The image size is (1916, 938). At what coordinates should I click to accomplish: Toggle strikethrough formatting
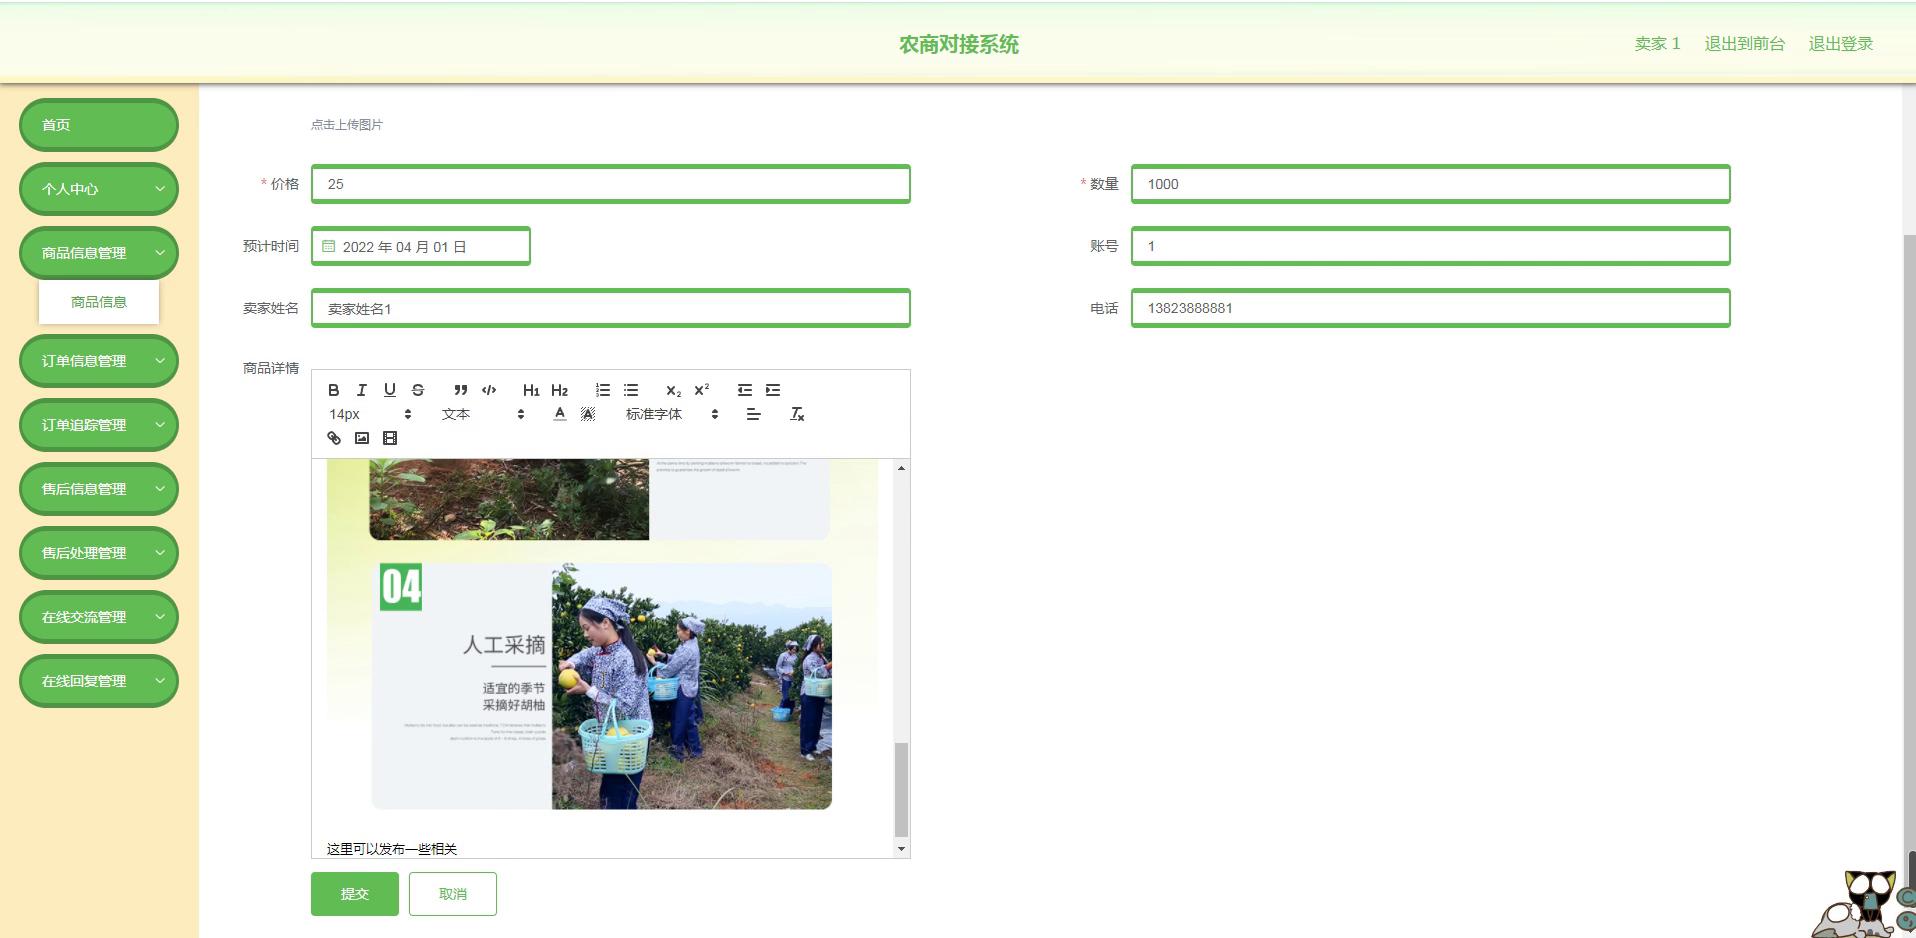point(418,390)
